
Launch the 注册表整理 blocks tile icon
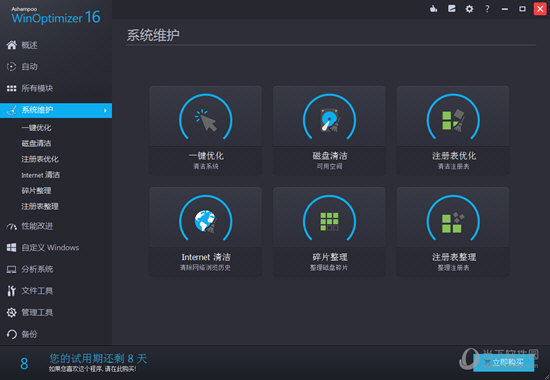tap(453, 222)
